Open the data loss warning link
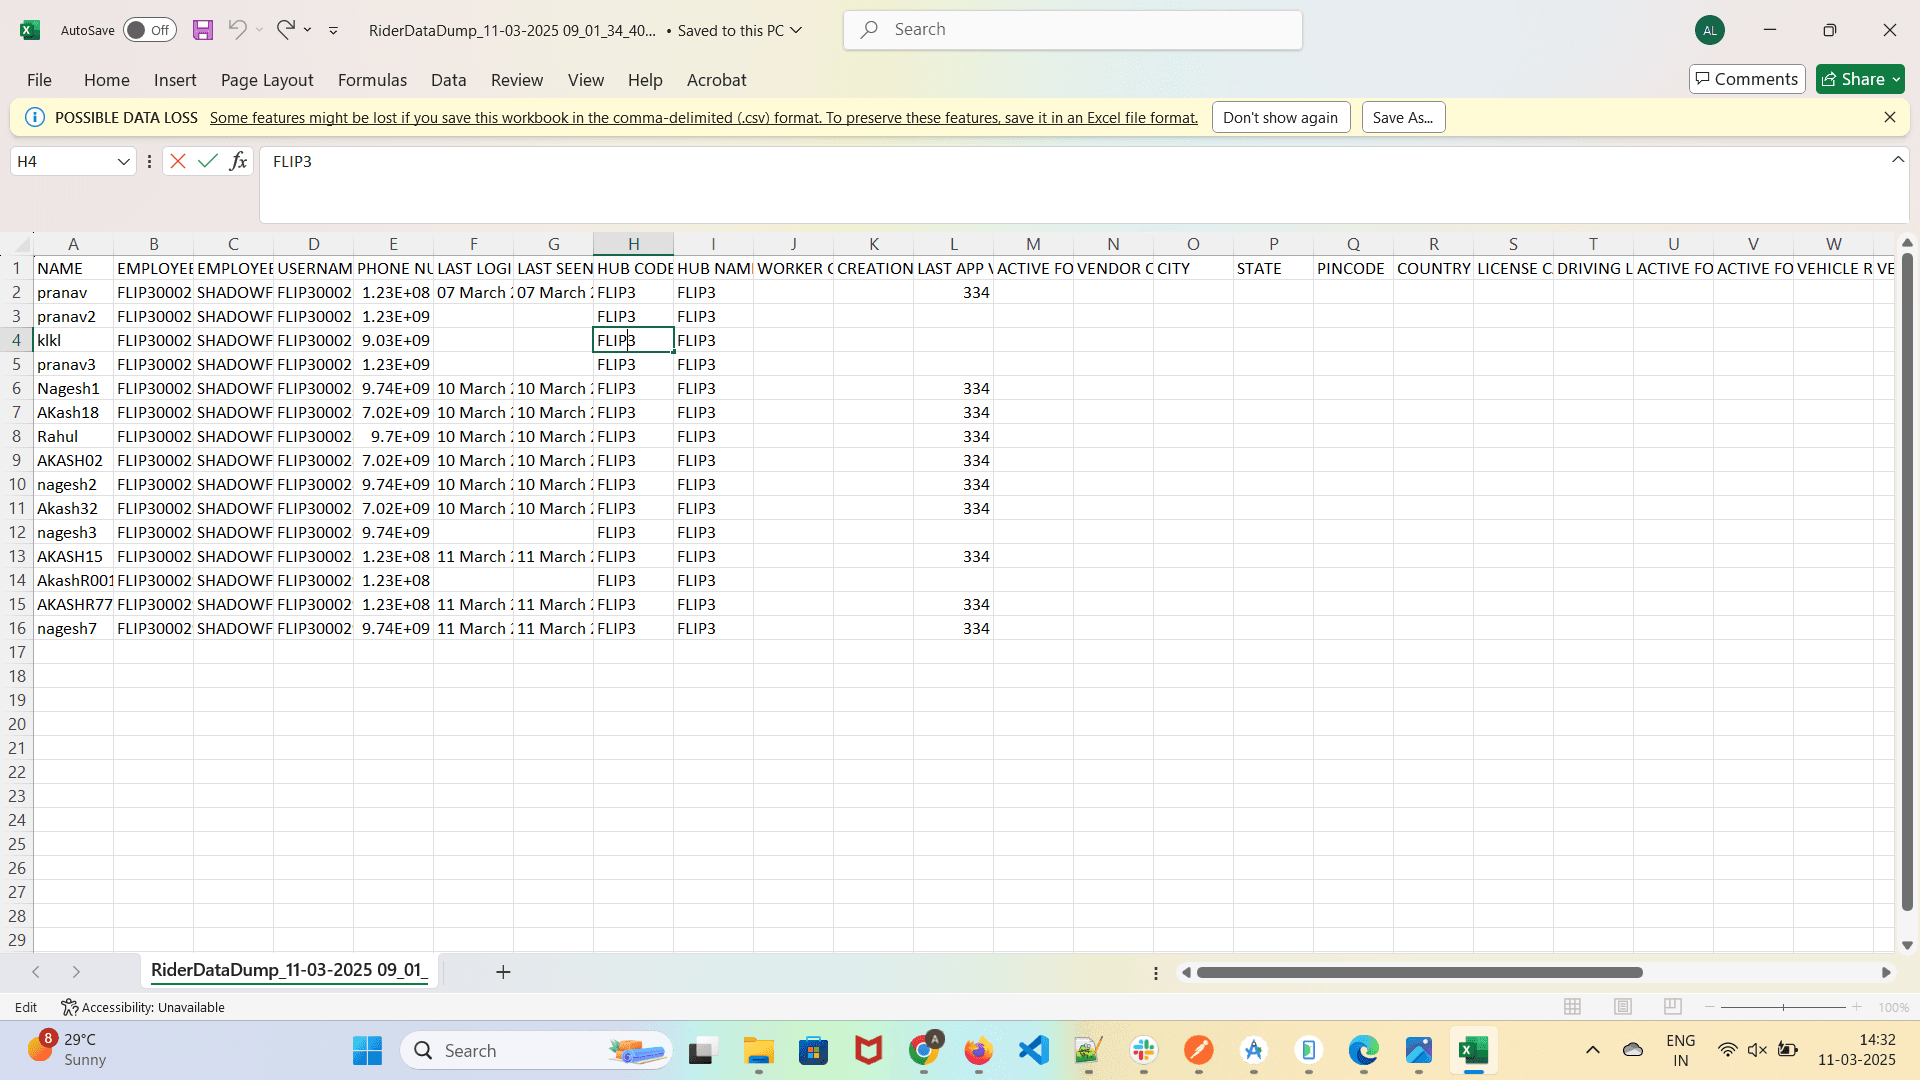The height and width of the screenshot is (1080, 1920). [704, 118]
